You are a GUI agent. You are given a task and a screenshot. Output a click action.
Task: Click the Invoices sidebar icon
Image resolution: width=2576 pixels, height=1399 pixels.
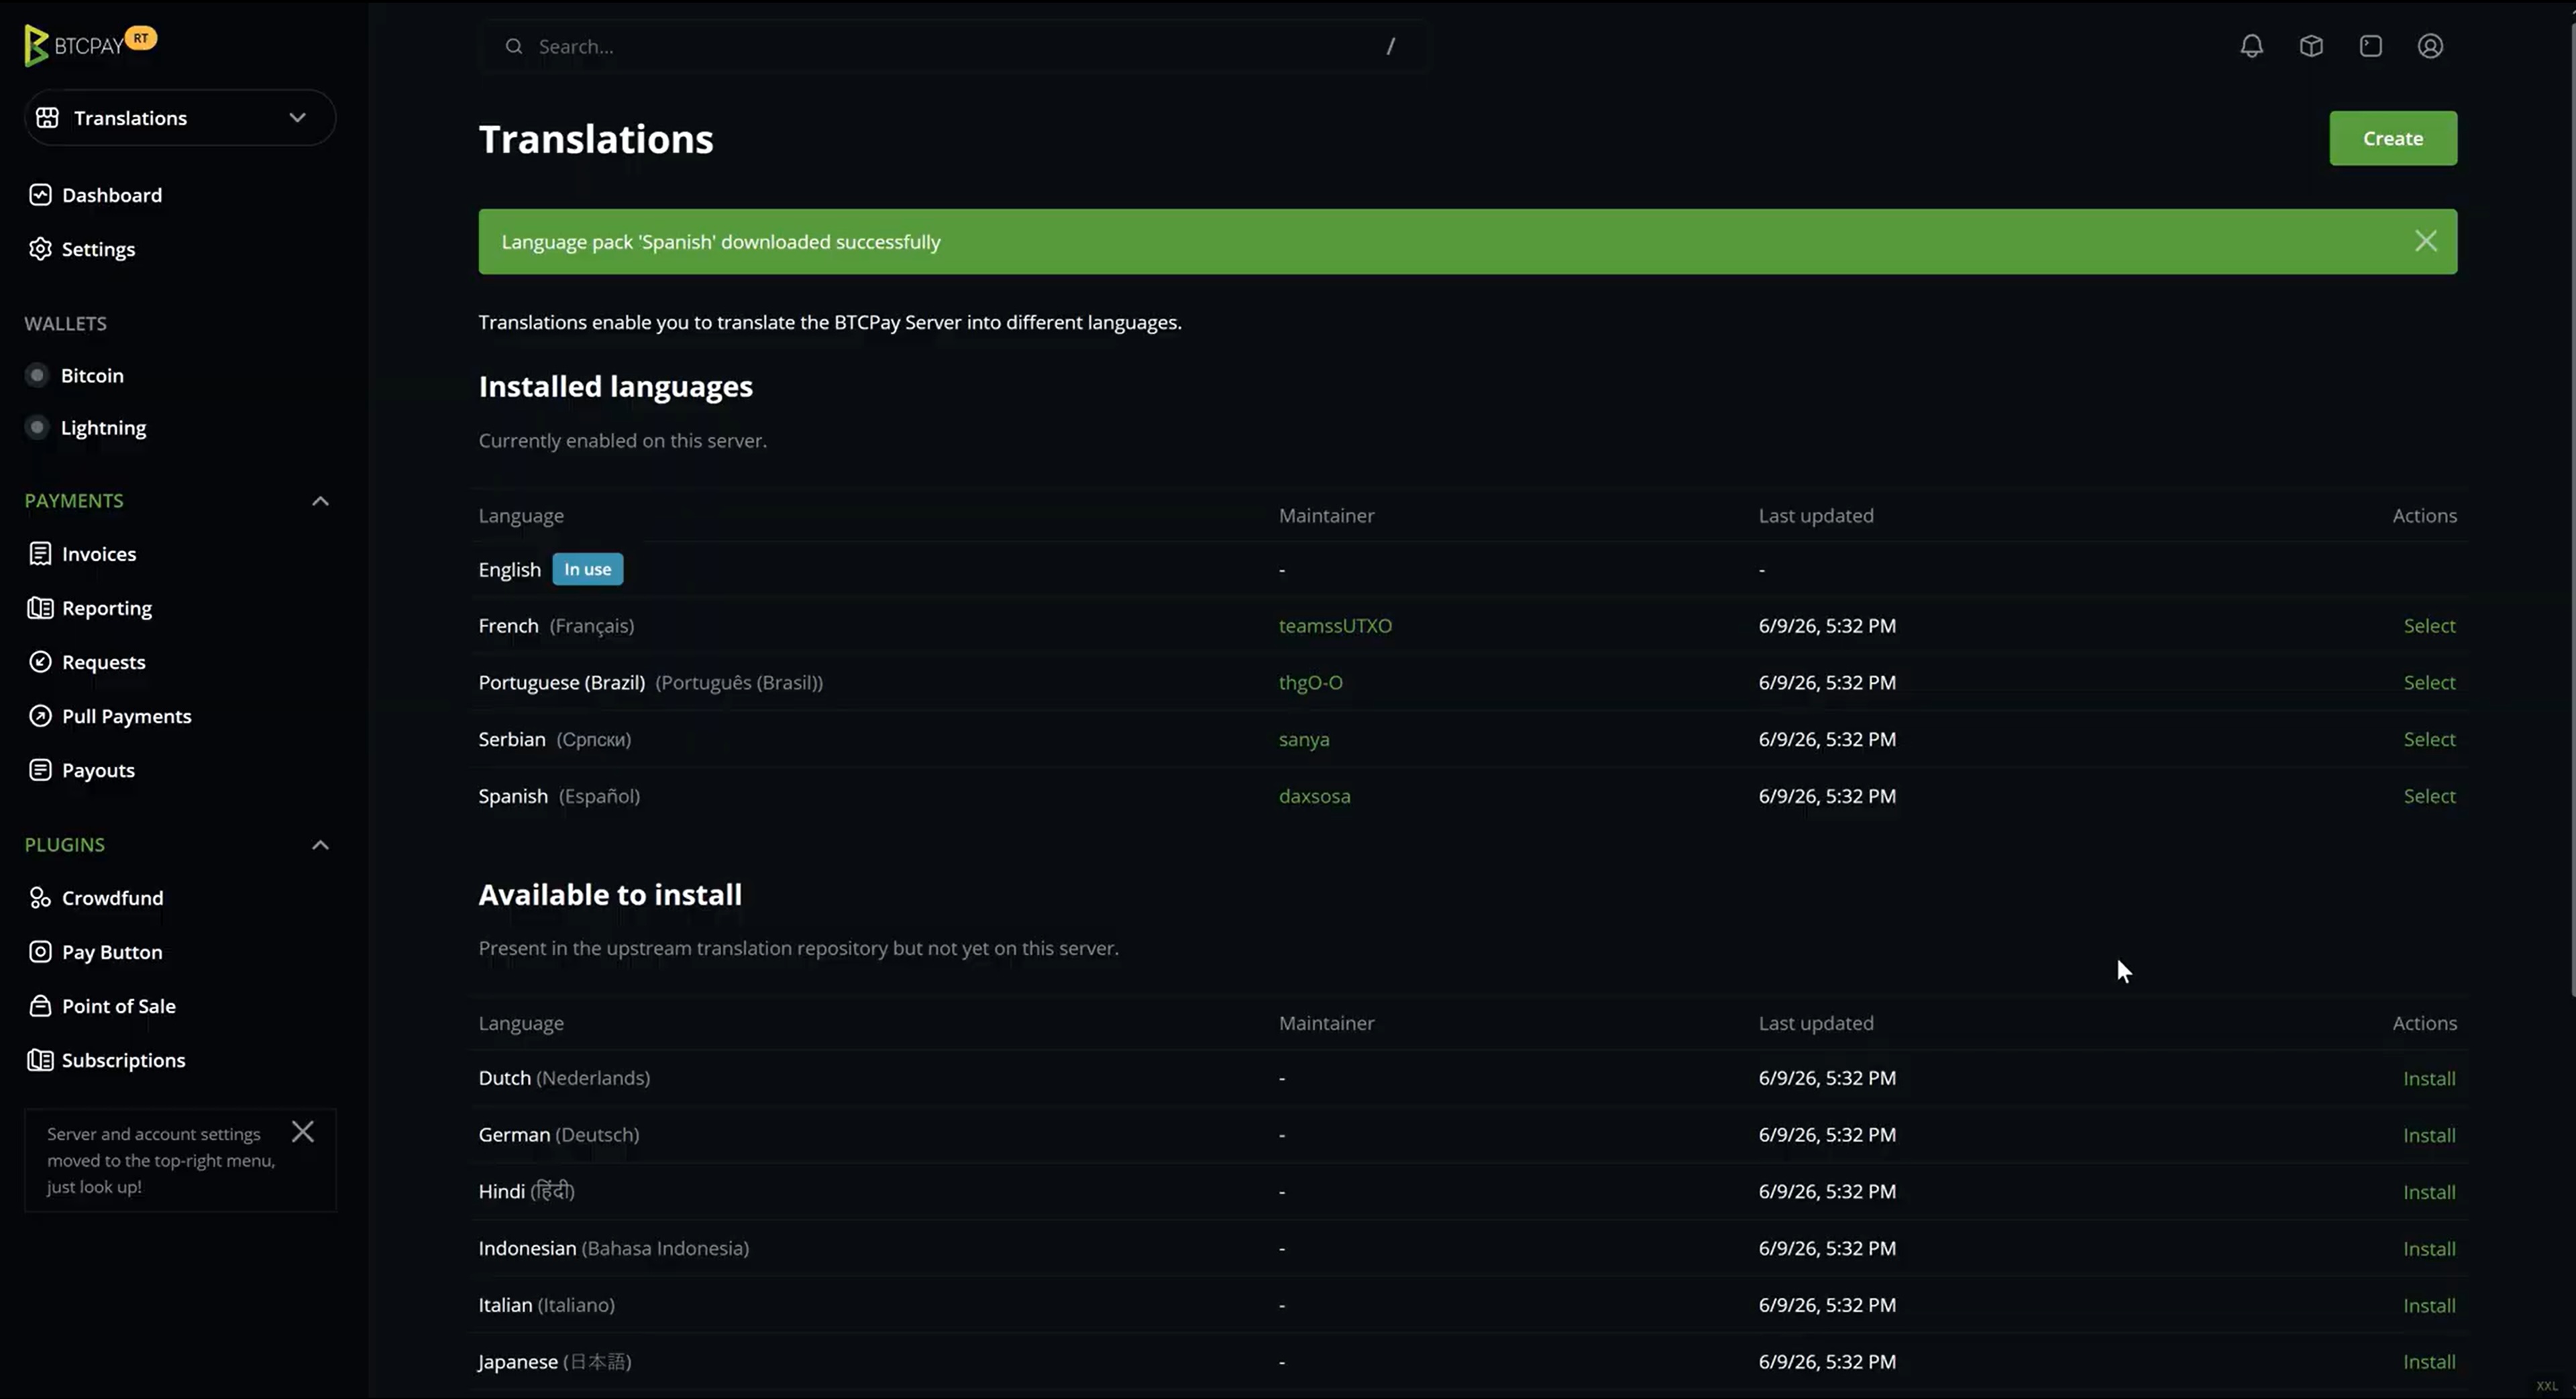(40, 554)
